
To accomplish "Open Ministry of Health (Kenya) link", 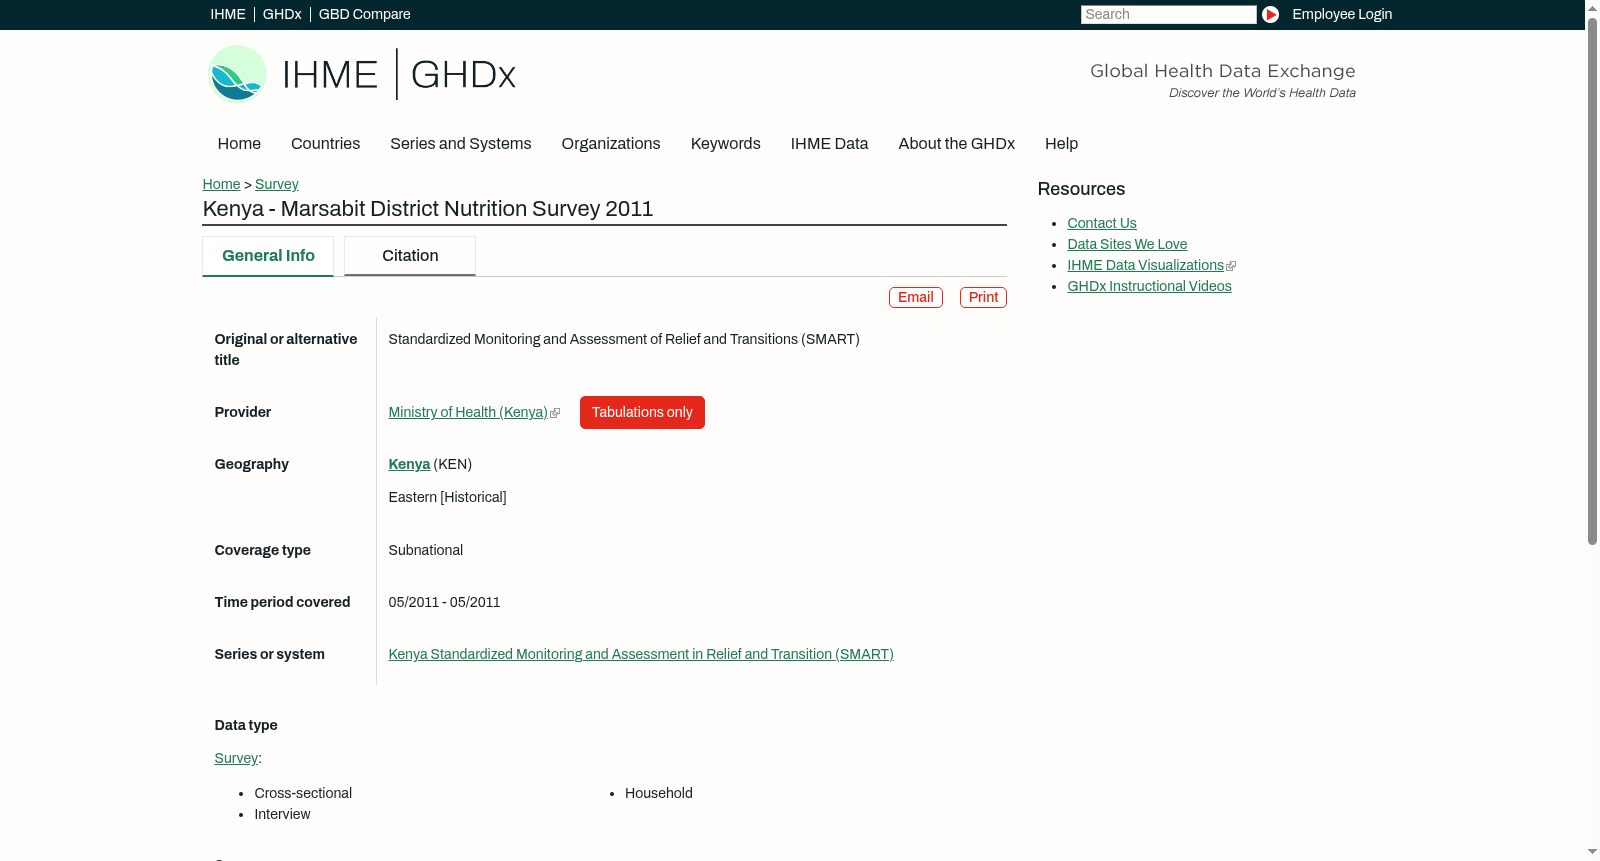I will (x=468, y=412).
